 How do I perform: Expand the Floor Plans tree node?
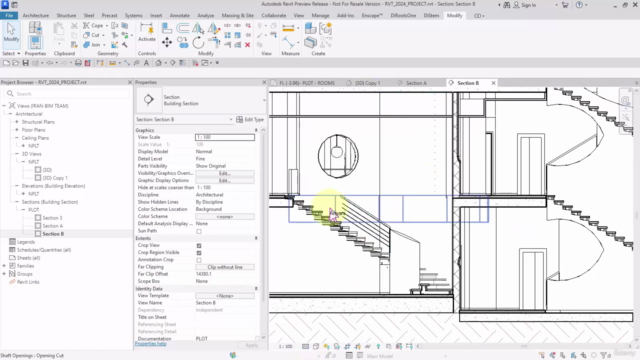pos(17,130)
